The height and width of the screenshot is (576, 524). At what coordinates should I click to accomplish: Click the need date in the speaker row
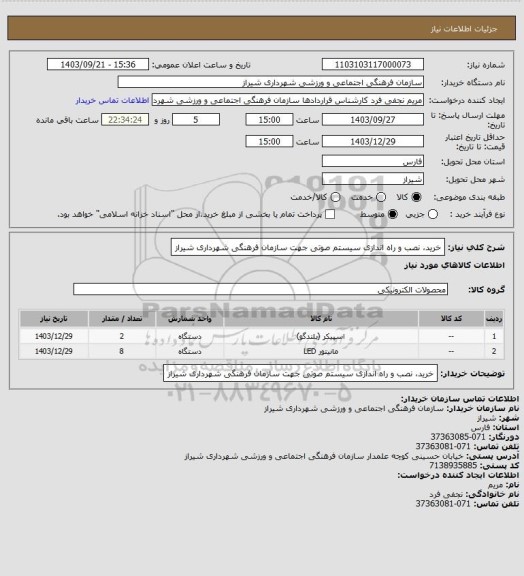pyautogui.click(x=54, y=336)
